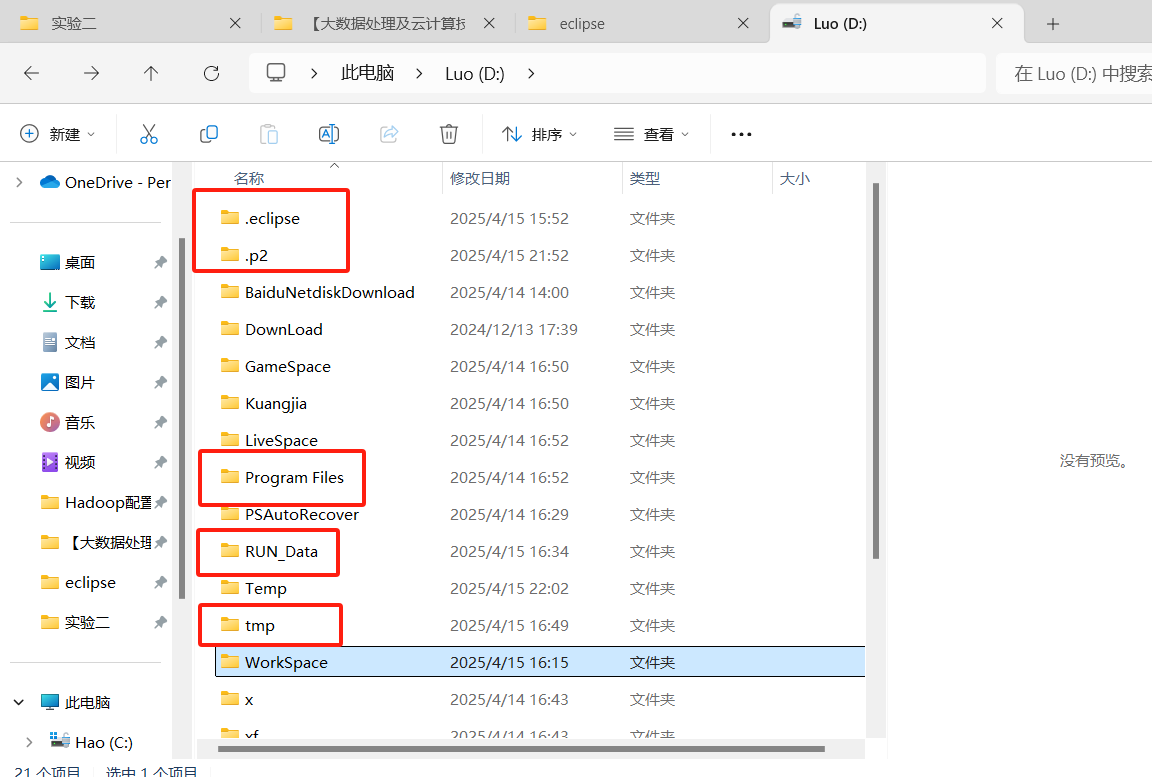The height and width of the screenshot is (777, 1152).
Task: Select the GameSpace folder icon
Action: [230, 366]
